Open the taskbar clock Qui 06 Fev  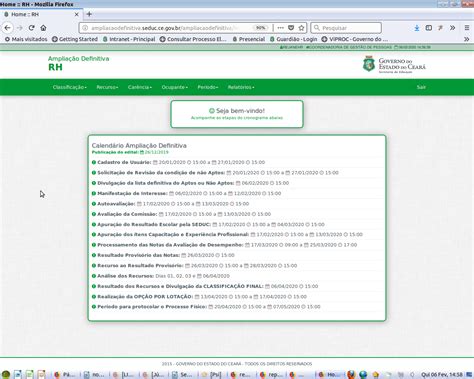point(442,375)
